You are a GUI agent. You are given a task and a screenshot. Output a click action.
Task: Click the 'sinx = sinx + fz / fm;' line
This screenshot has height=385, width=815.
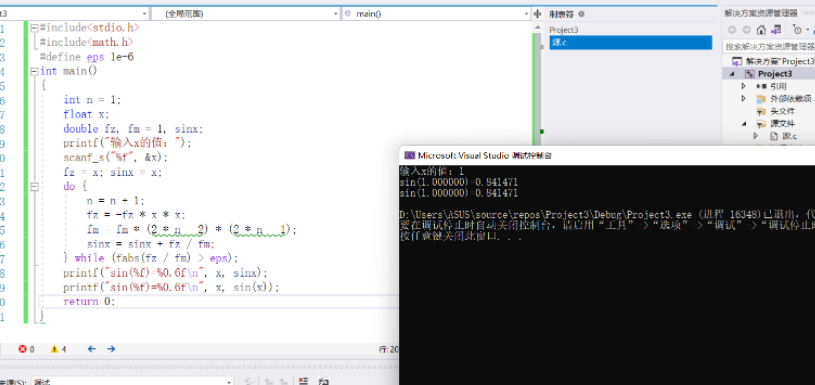tap(151, 244)
